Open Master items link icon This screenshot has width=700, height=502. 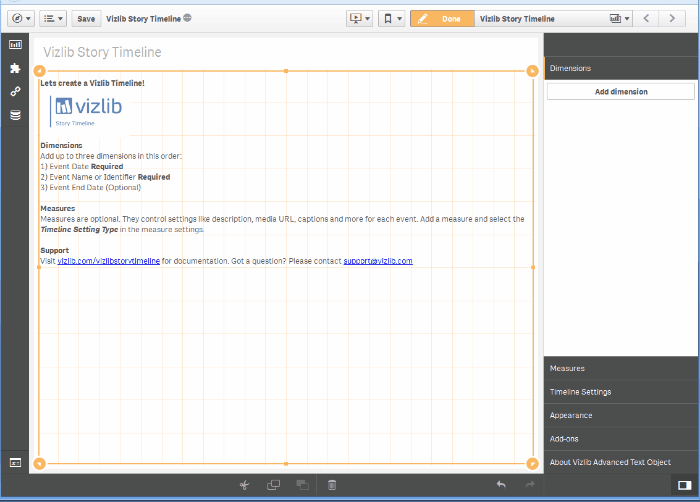point(15,92)
